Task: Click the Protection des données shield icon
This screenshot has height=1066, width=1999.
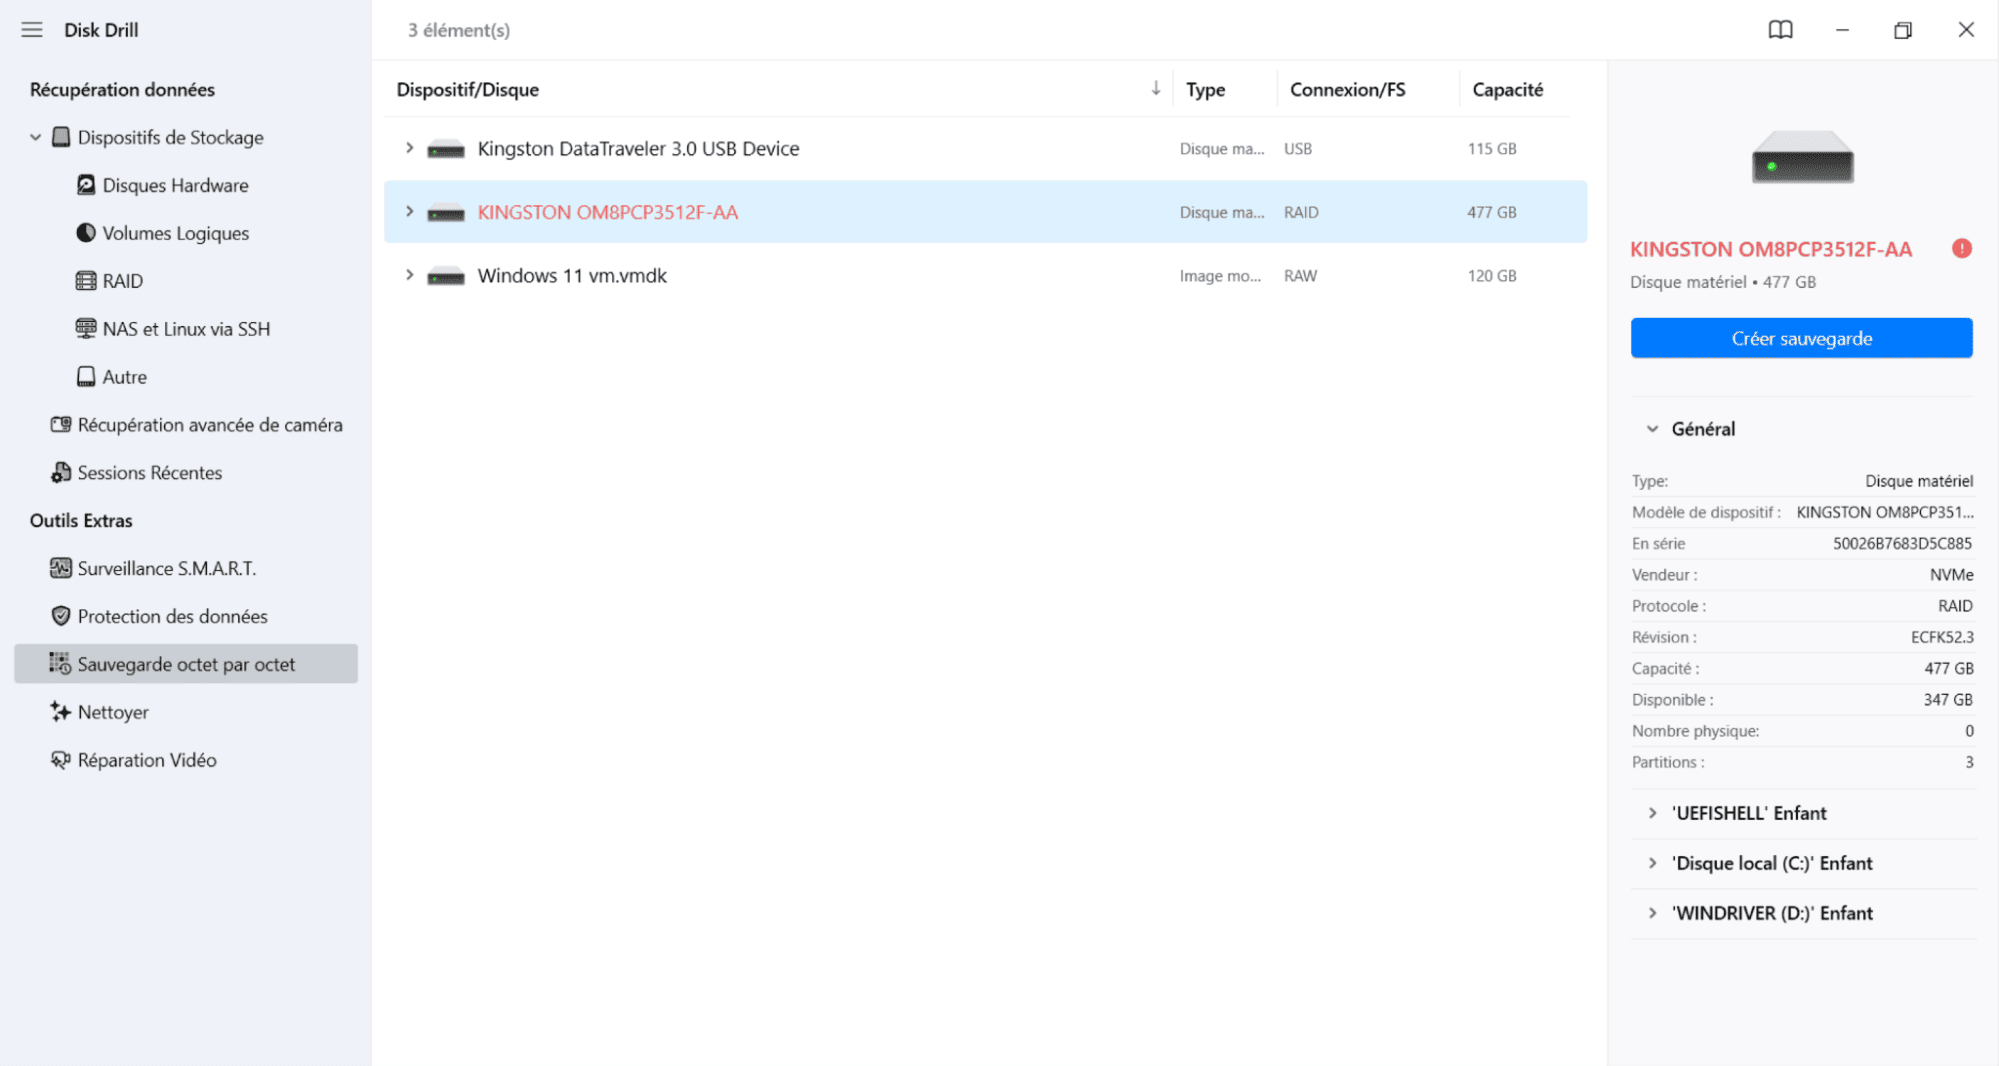Action: tap(61, 616)
